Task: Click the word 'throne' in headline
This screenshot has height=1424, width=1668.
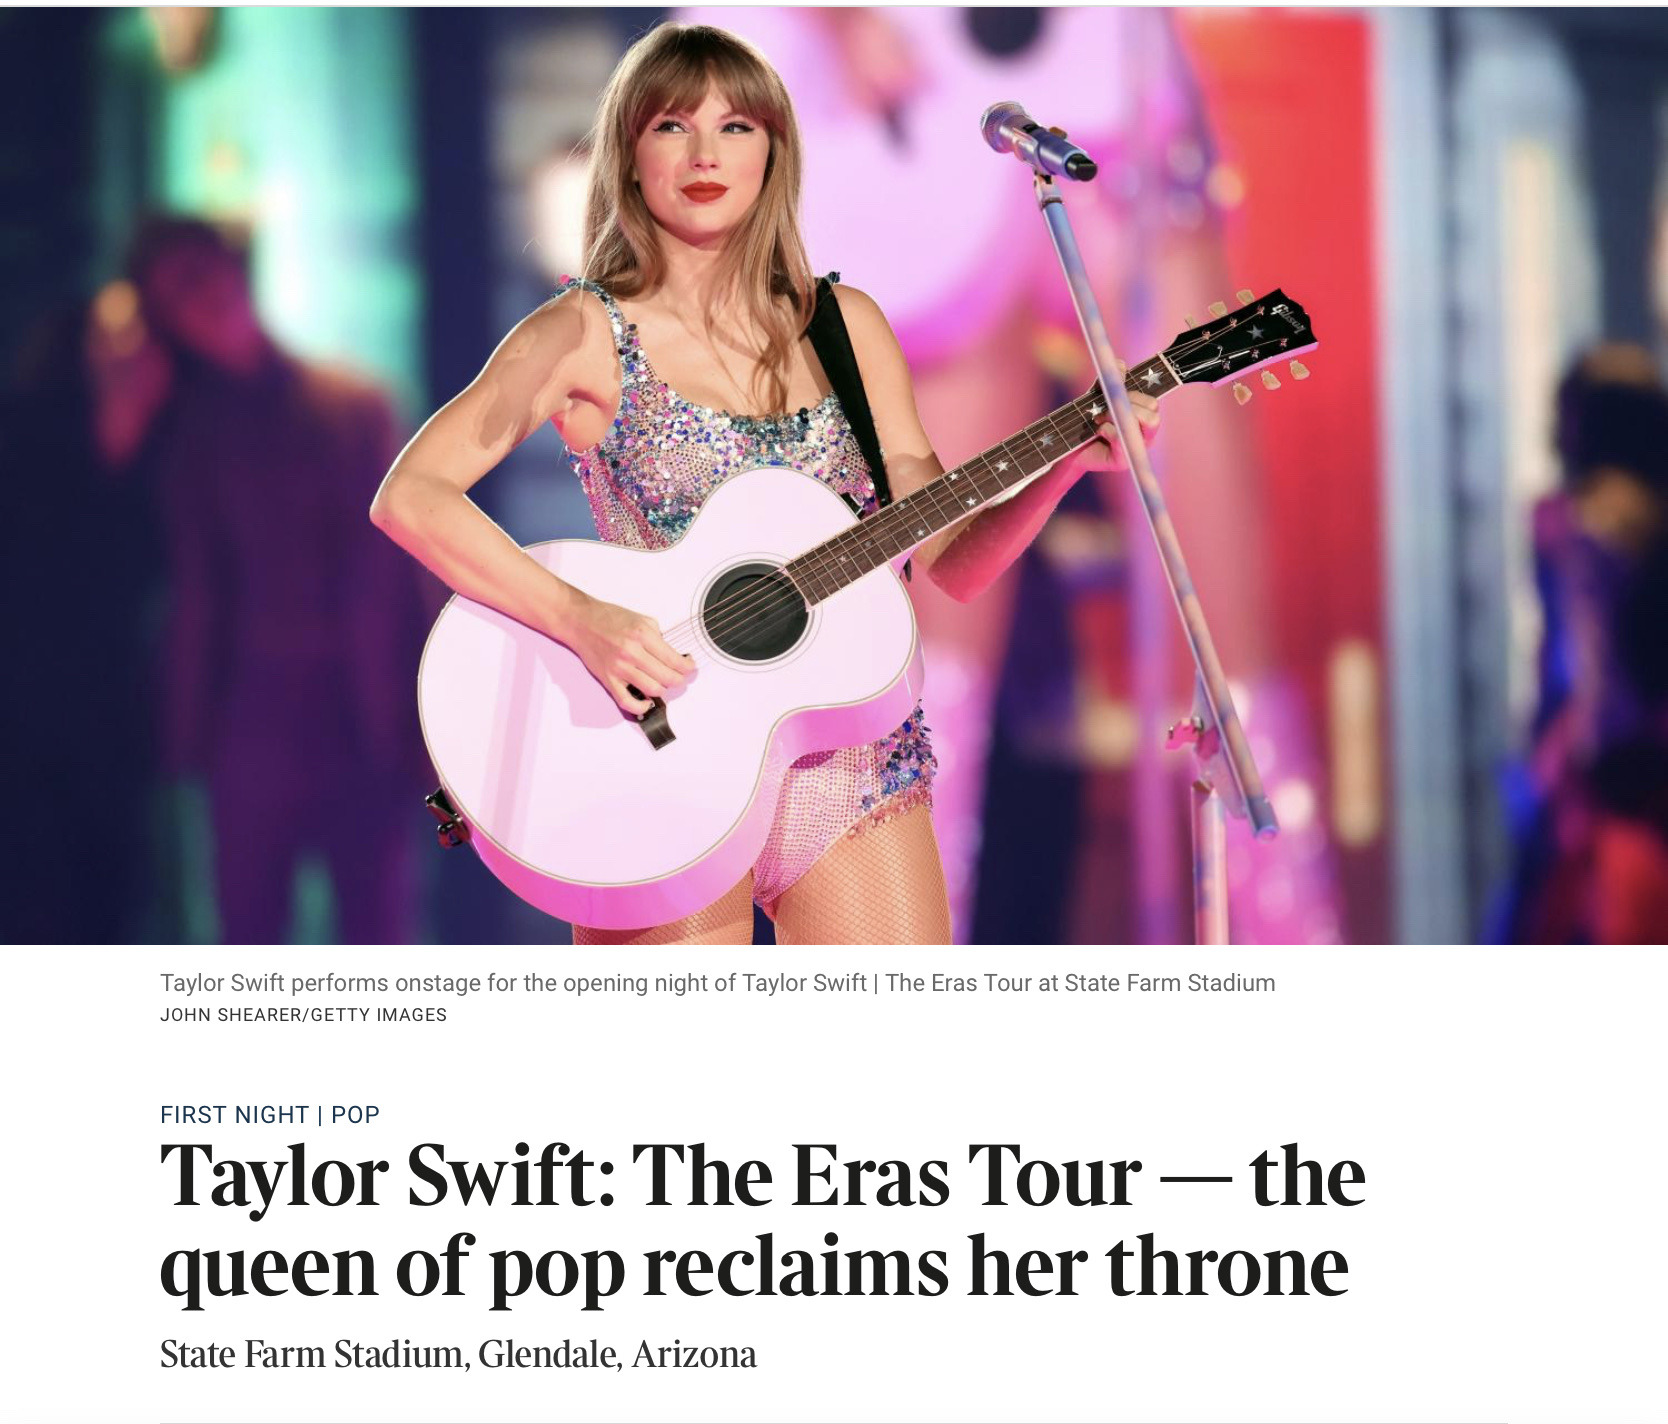Action: (1226, 1267)
